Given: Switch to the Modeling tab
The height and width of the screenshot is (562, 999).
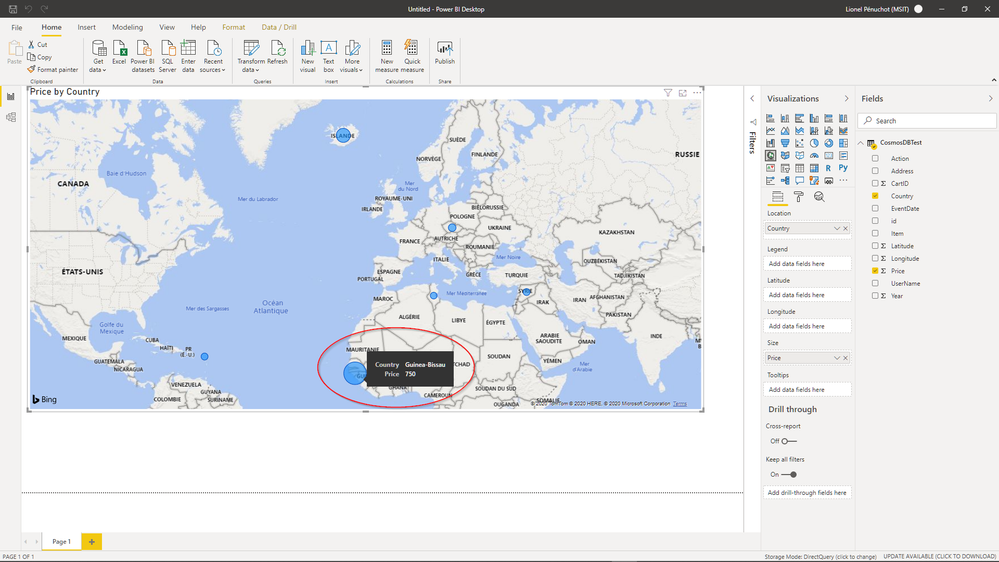Looking at the screenshot, I should (x=127, y=27).
